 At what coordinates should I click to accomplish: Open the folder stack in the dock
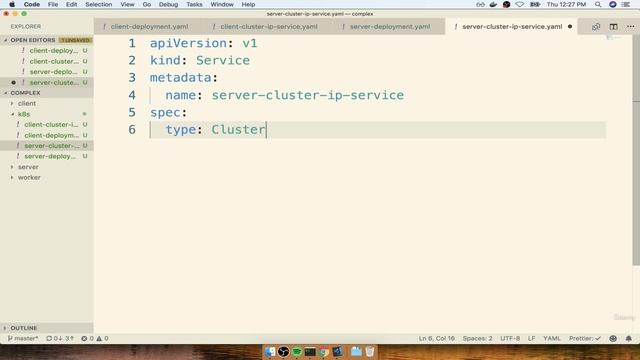356,351
